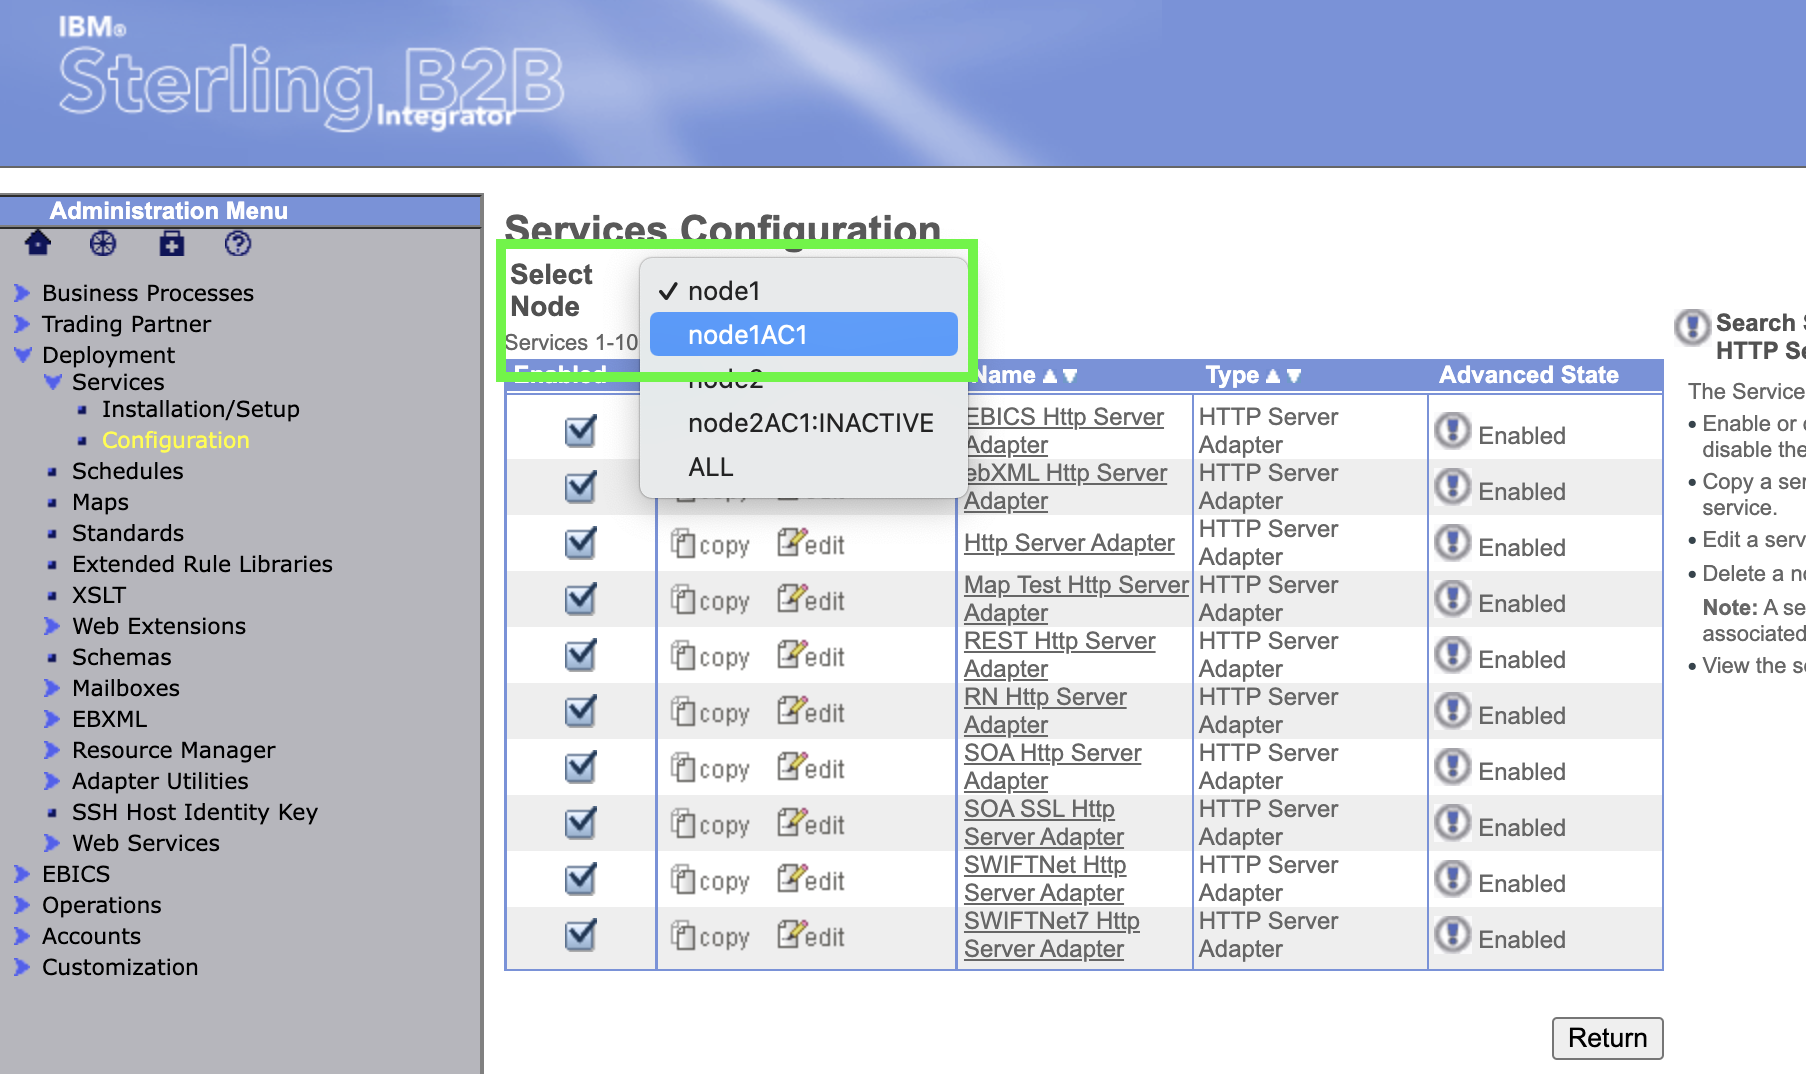
Task: Toggle Enabled for SOA SSL Http Server Adapter
Action: click(x=581, y=823)
